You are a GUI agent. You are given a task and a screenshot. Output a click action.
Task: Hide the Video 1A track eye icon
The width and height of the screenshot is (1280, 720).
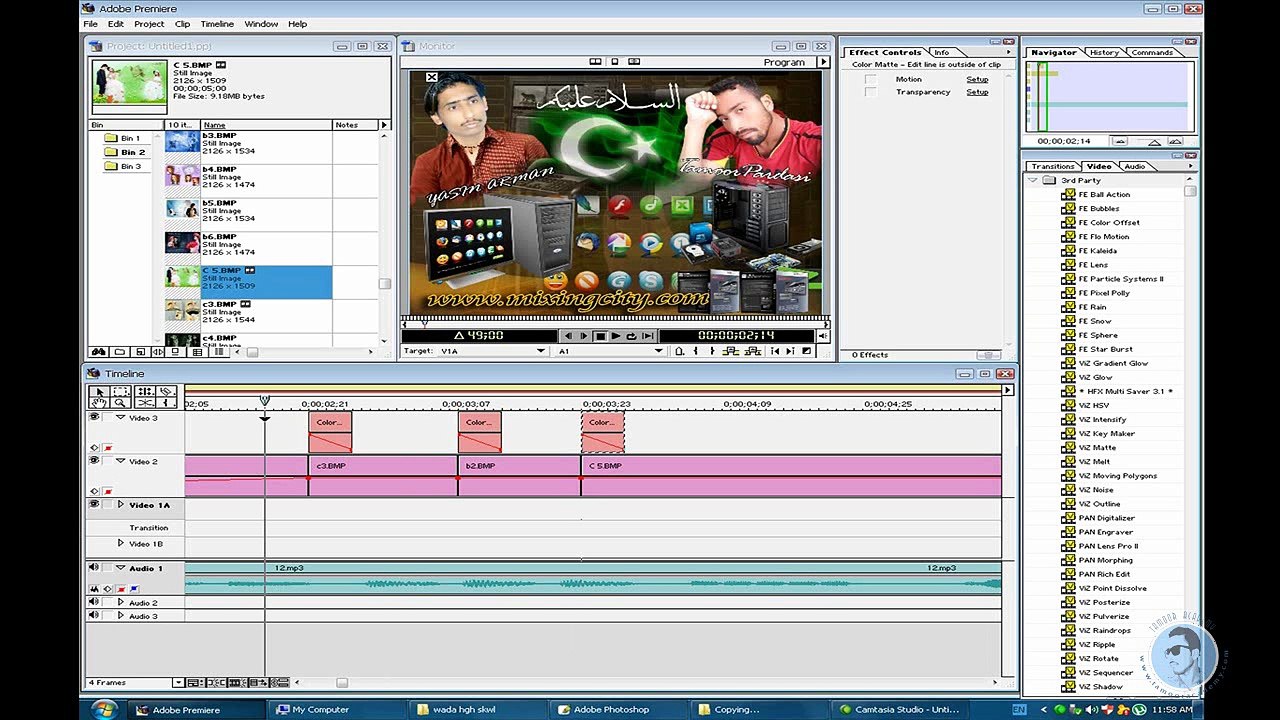point(94,505)
